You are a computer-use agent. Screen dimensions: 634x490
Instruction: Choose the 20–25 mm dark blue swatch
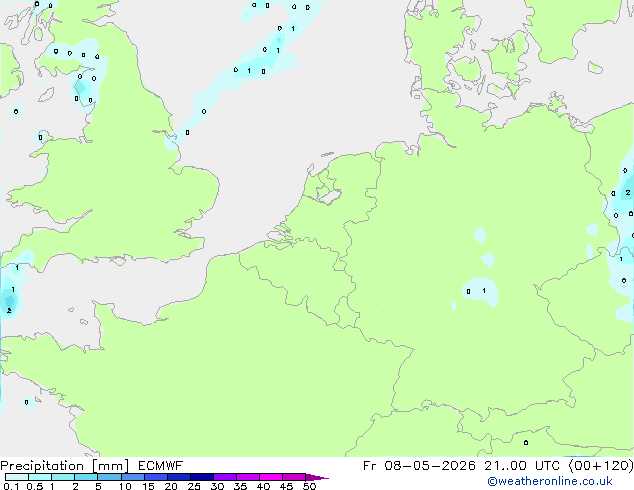(179, 477)
